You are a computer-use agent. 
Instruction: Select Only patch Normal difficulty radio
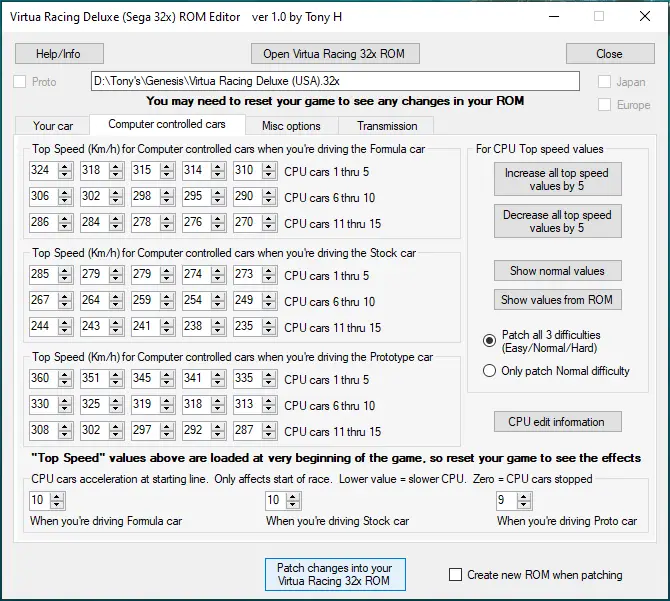489,370
